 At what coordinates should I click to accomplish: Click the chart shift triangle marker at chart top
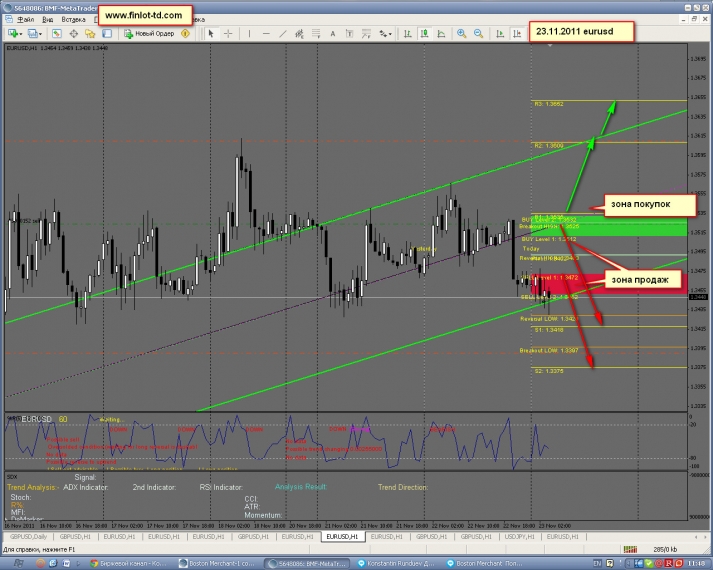[550, 45]
